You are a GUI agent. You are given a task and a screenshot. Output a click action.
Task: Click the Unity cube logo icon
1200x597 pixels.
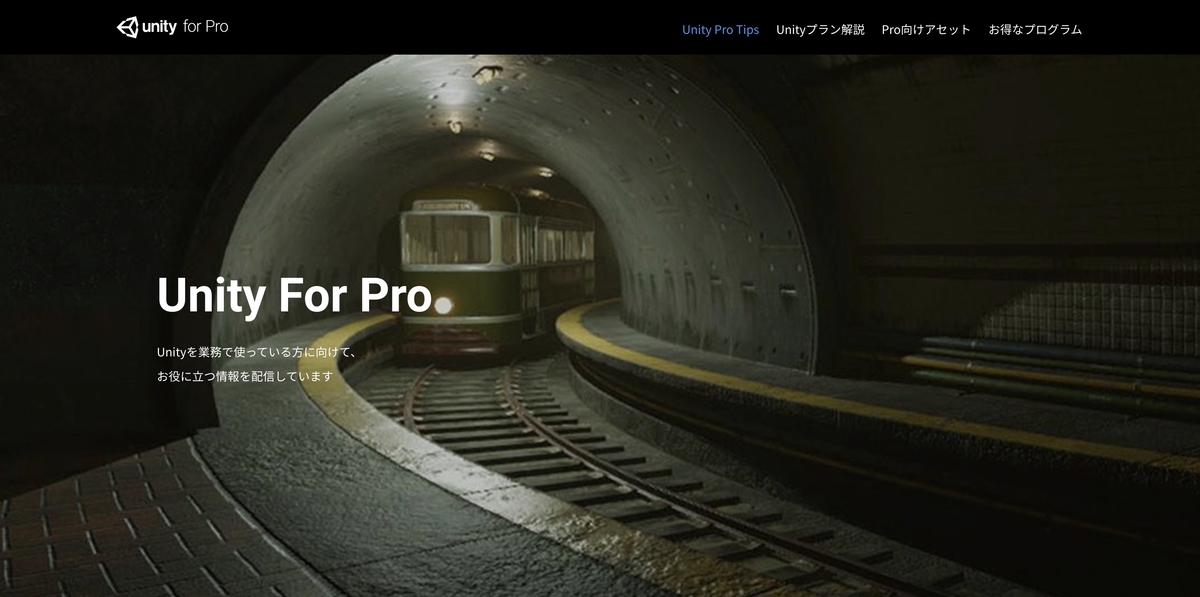127,27
